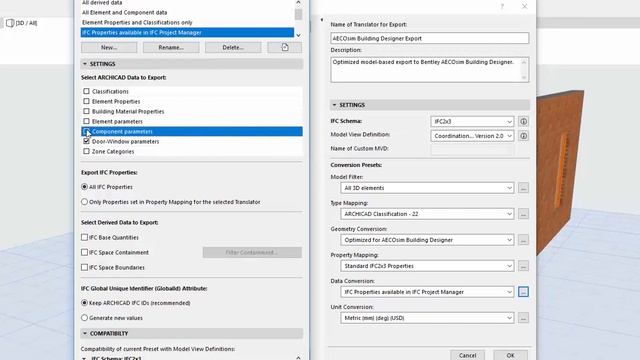Click preset list scrollbar down arrow
The width and height of the screenshot is (640, 360).
[298, 35]
